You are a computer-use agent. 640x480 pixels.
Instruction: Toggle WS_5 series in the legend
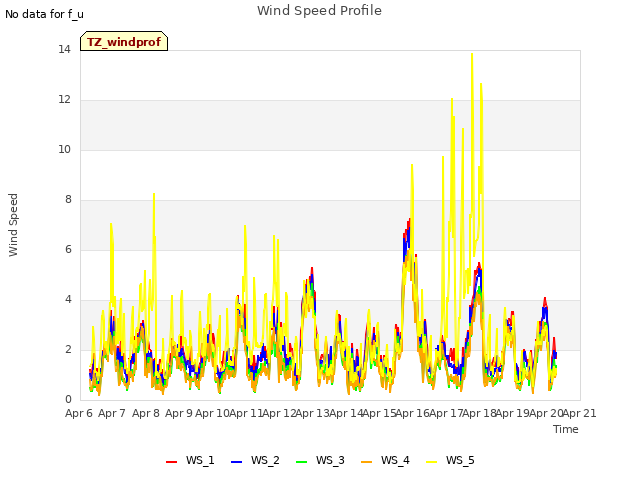click(x=450, y=460)
